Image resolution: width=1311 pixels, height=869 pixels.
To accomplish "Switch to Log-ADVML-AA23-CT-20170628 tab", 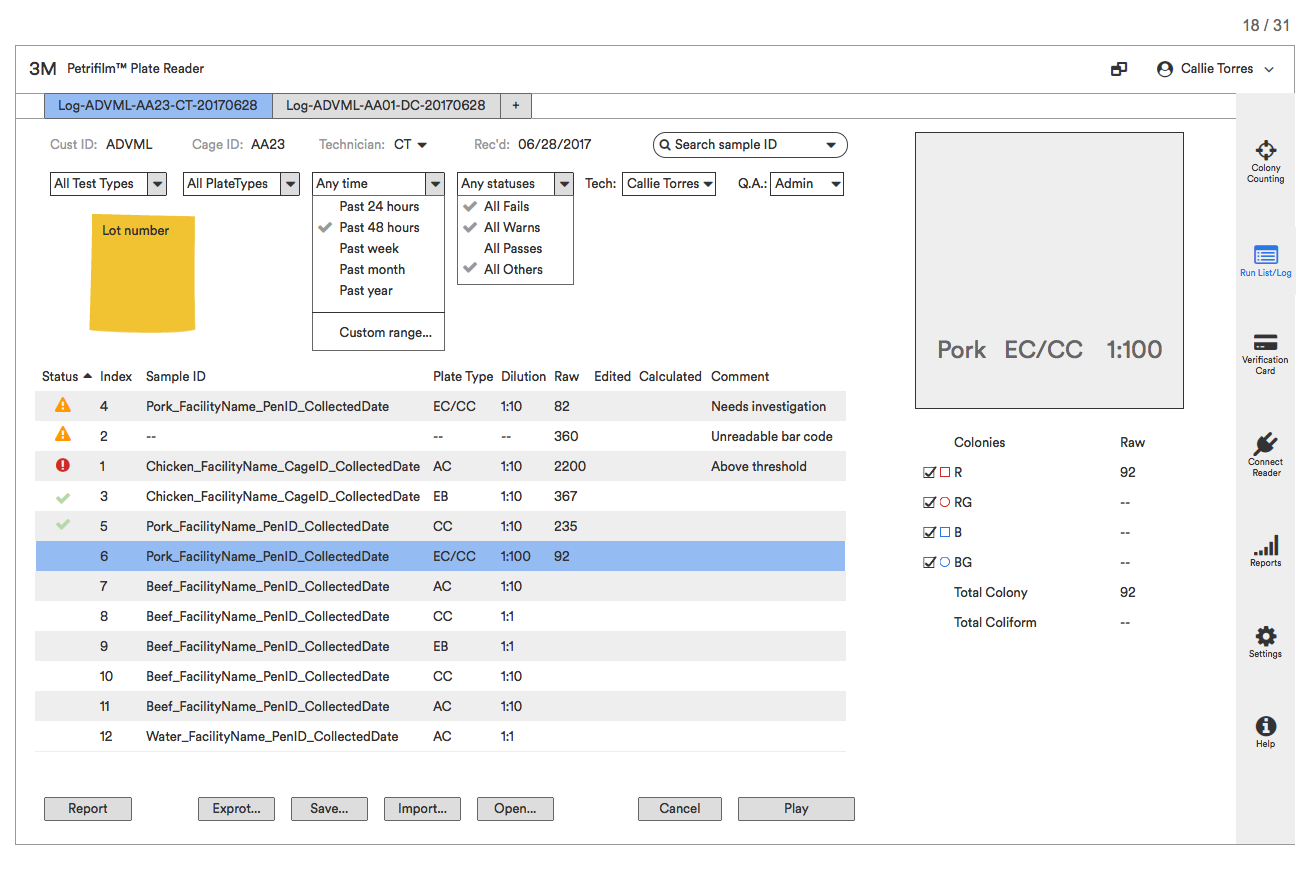I will tap(158, 105).
